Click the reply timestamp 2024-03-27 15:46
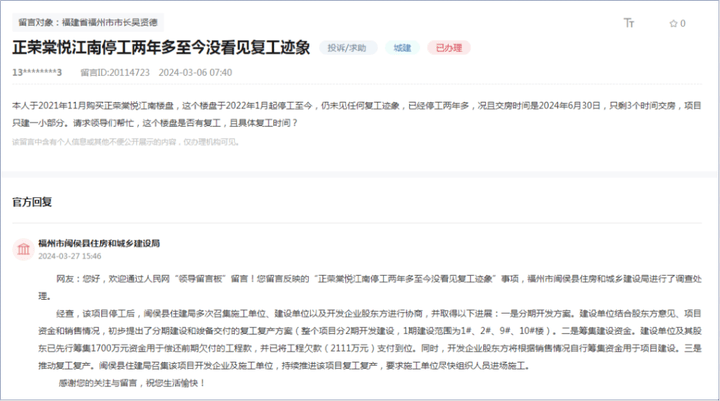 point(69,256)
